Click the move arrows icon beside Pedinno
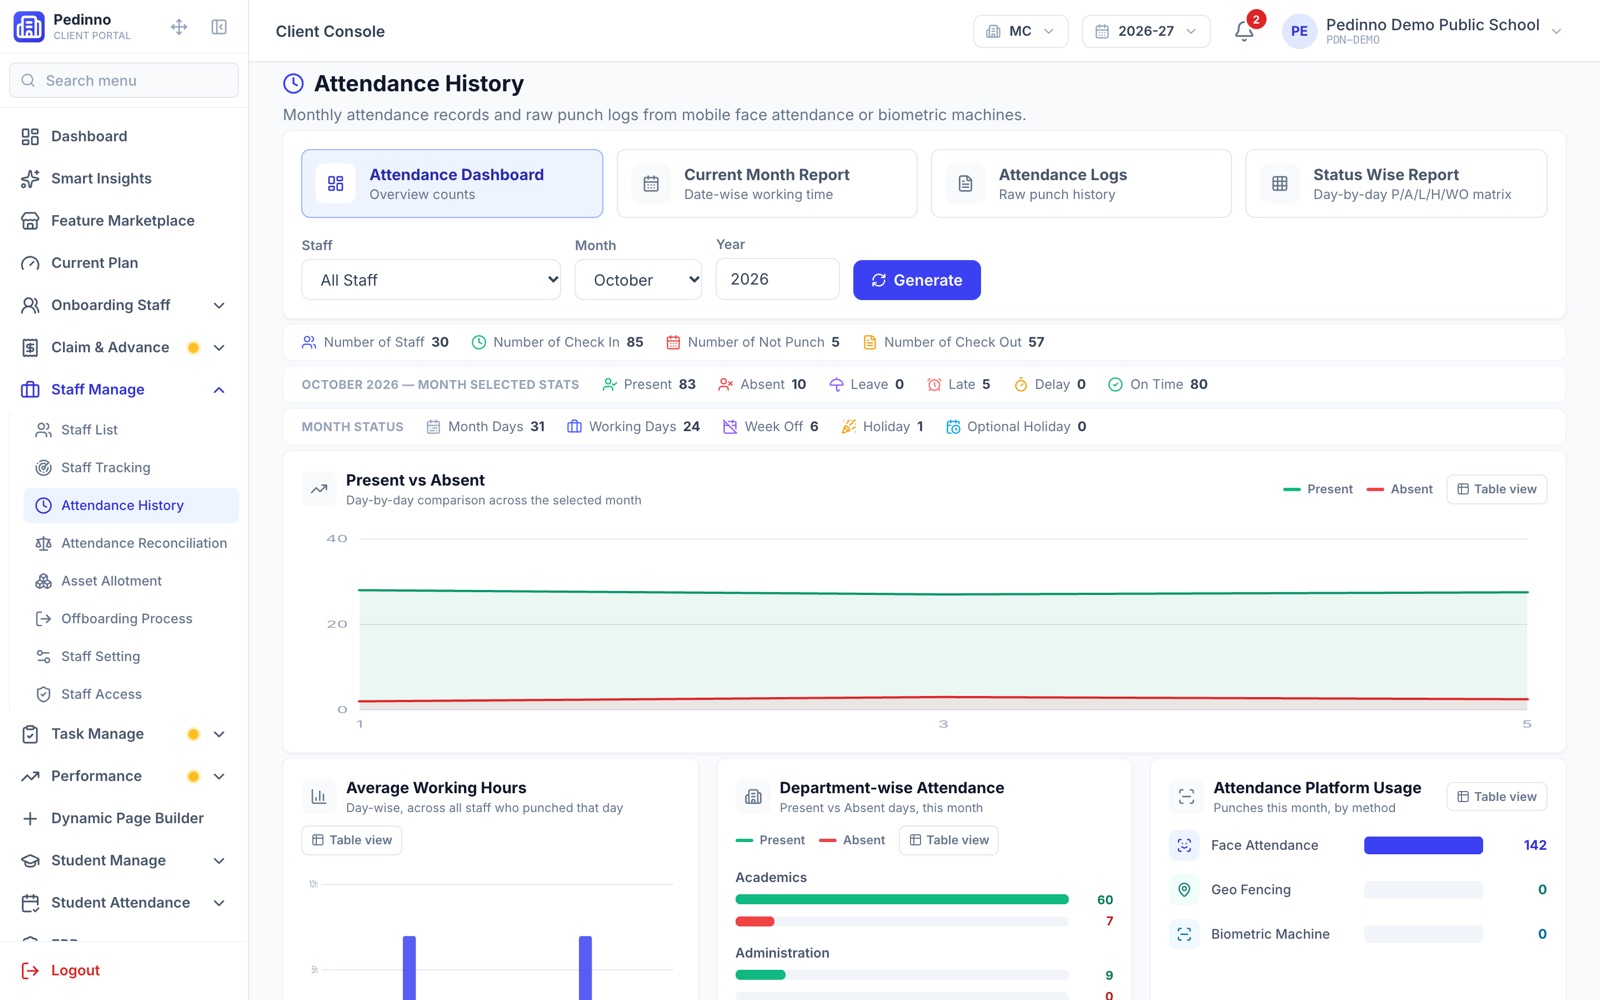Screen dimensions: 1600x1000 [x=179, y=27]
